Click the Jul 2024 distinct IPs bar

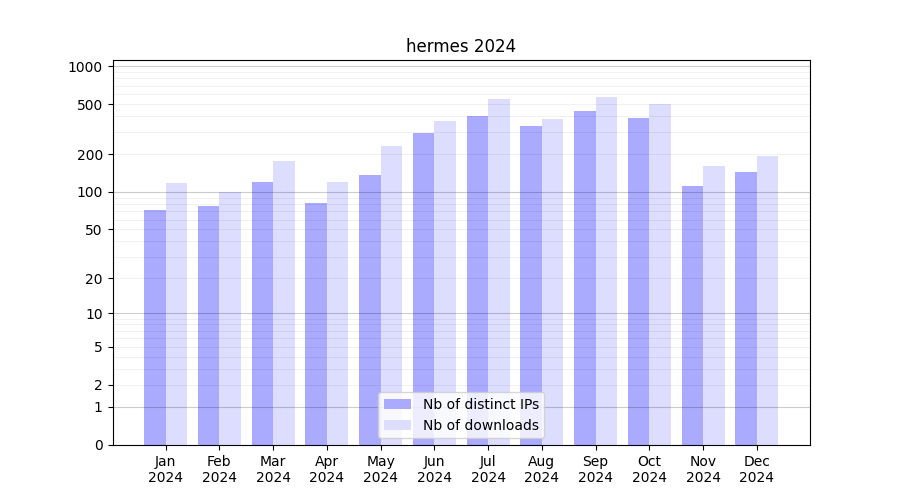coord(477,280)
